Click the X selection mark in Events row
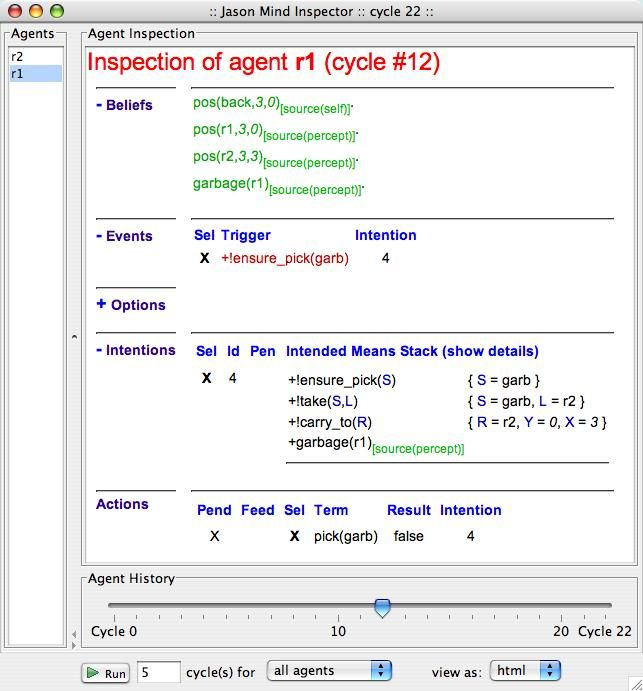This screenshot has height=691, width=643. [204, 258]
